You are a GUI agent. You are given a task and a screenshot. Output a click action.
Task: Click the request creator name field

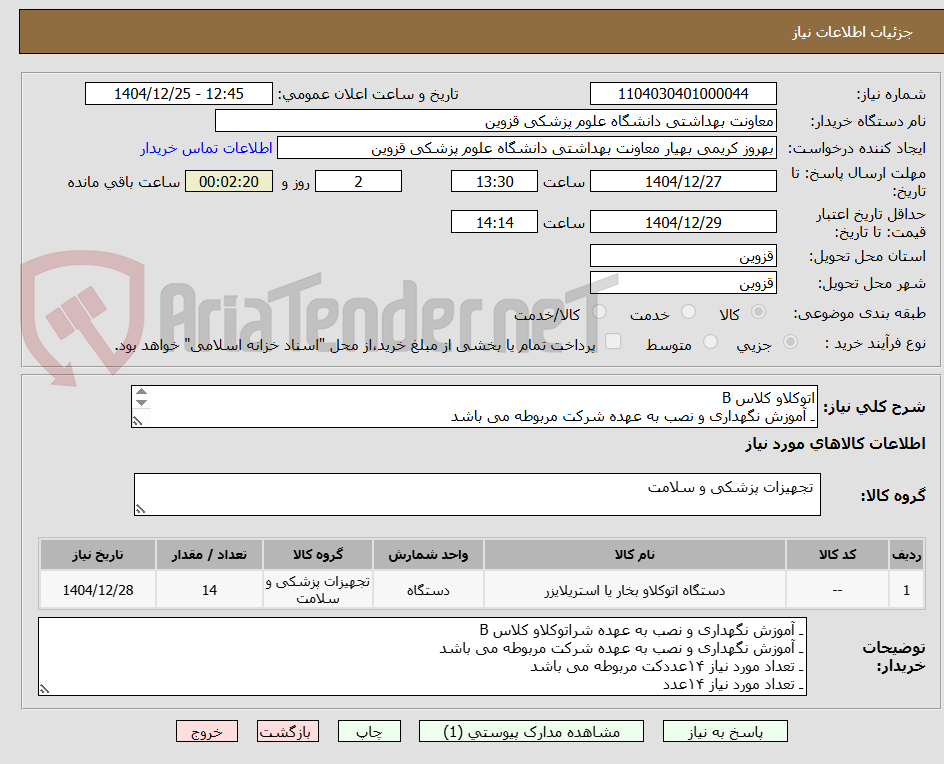527,148
